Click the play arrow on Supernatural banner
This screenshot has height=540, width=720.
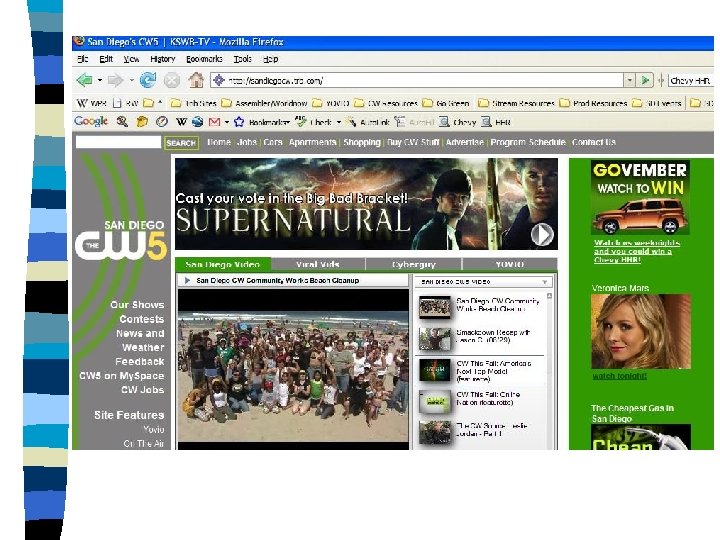(542, 234)
